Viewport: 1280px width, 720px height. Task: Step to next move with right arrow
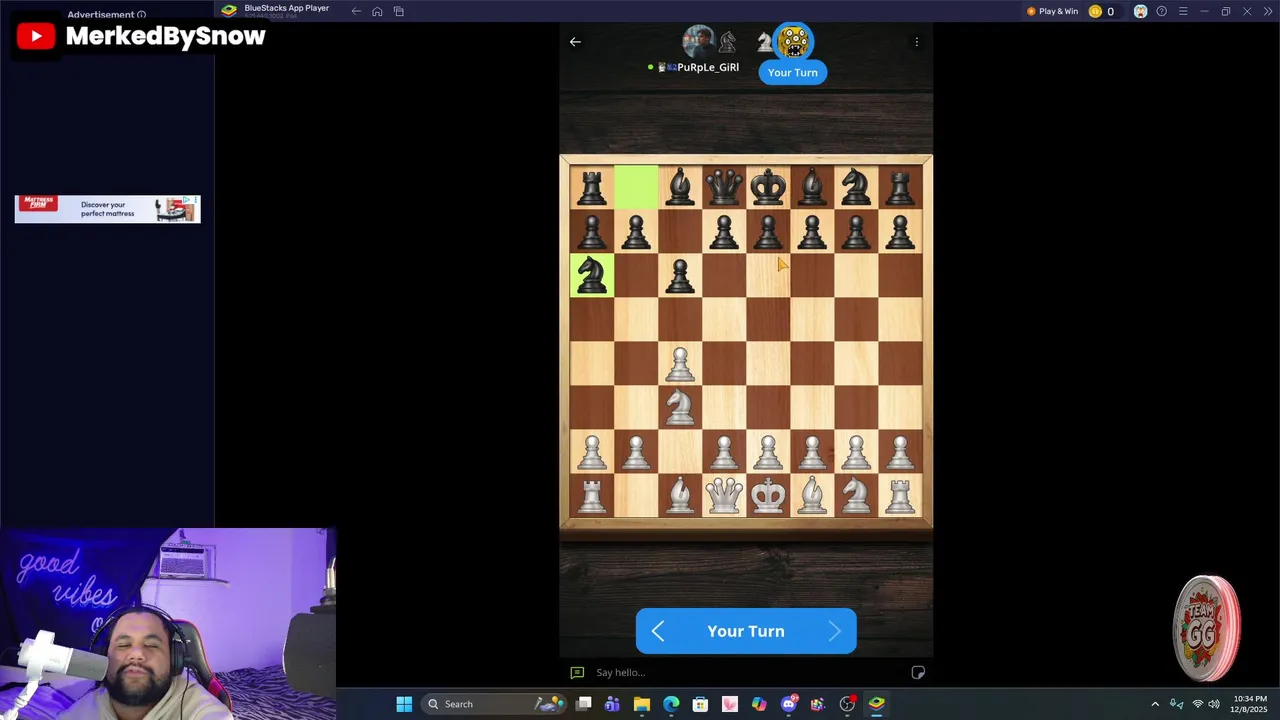pyautogui.click(x=834, y=631)
